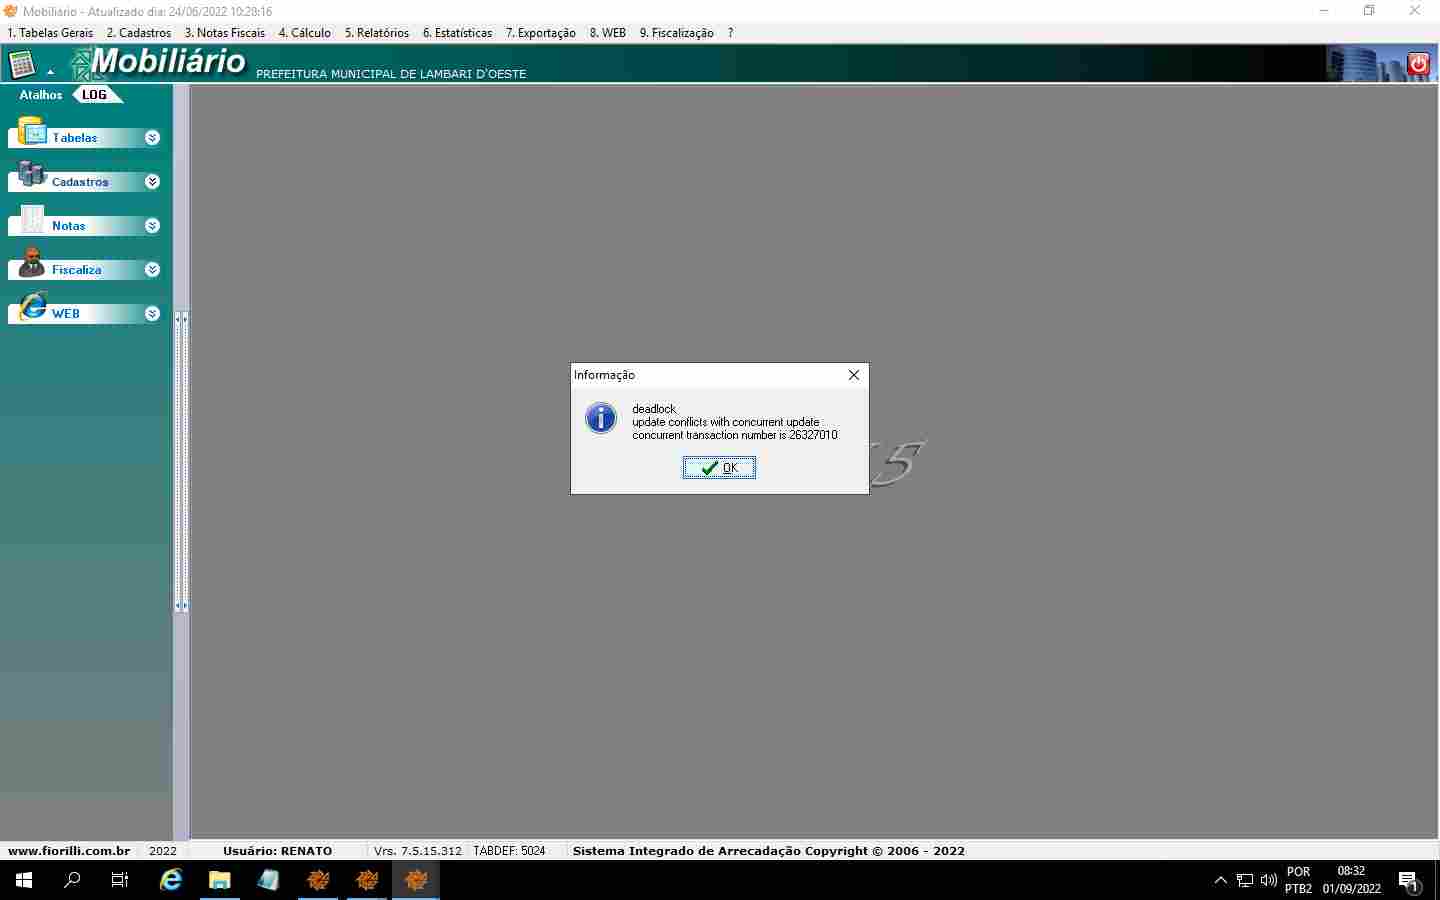Open File Explorer from the taskbar

point(220,880)
